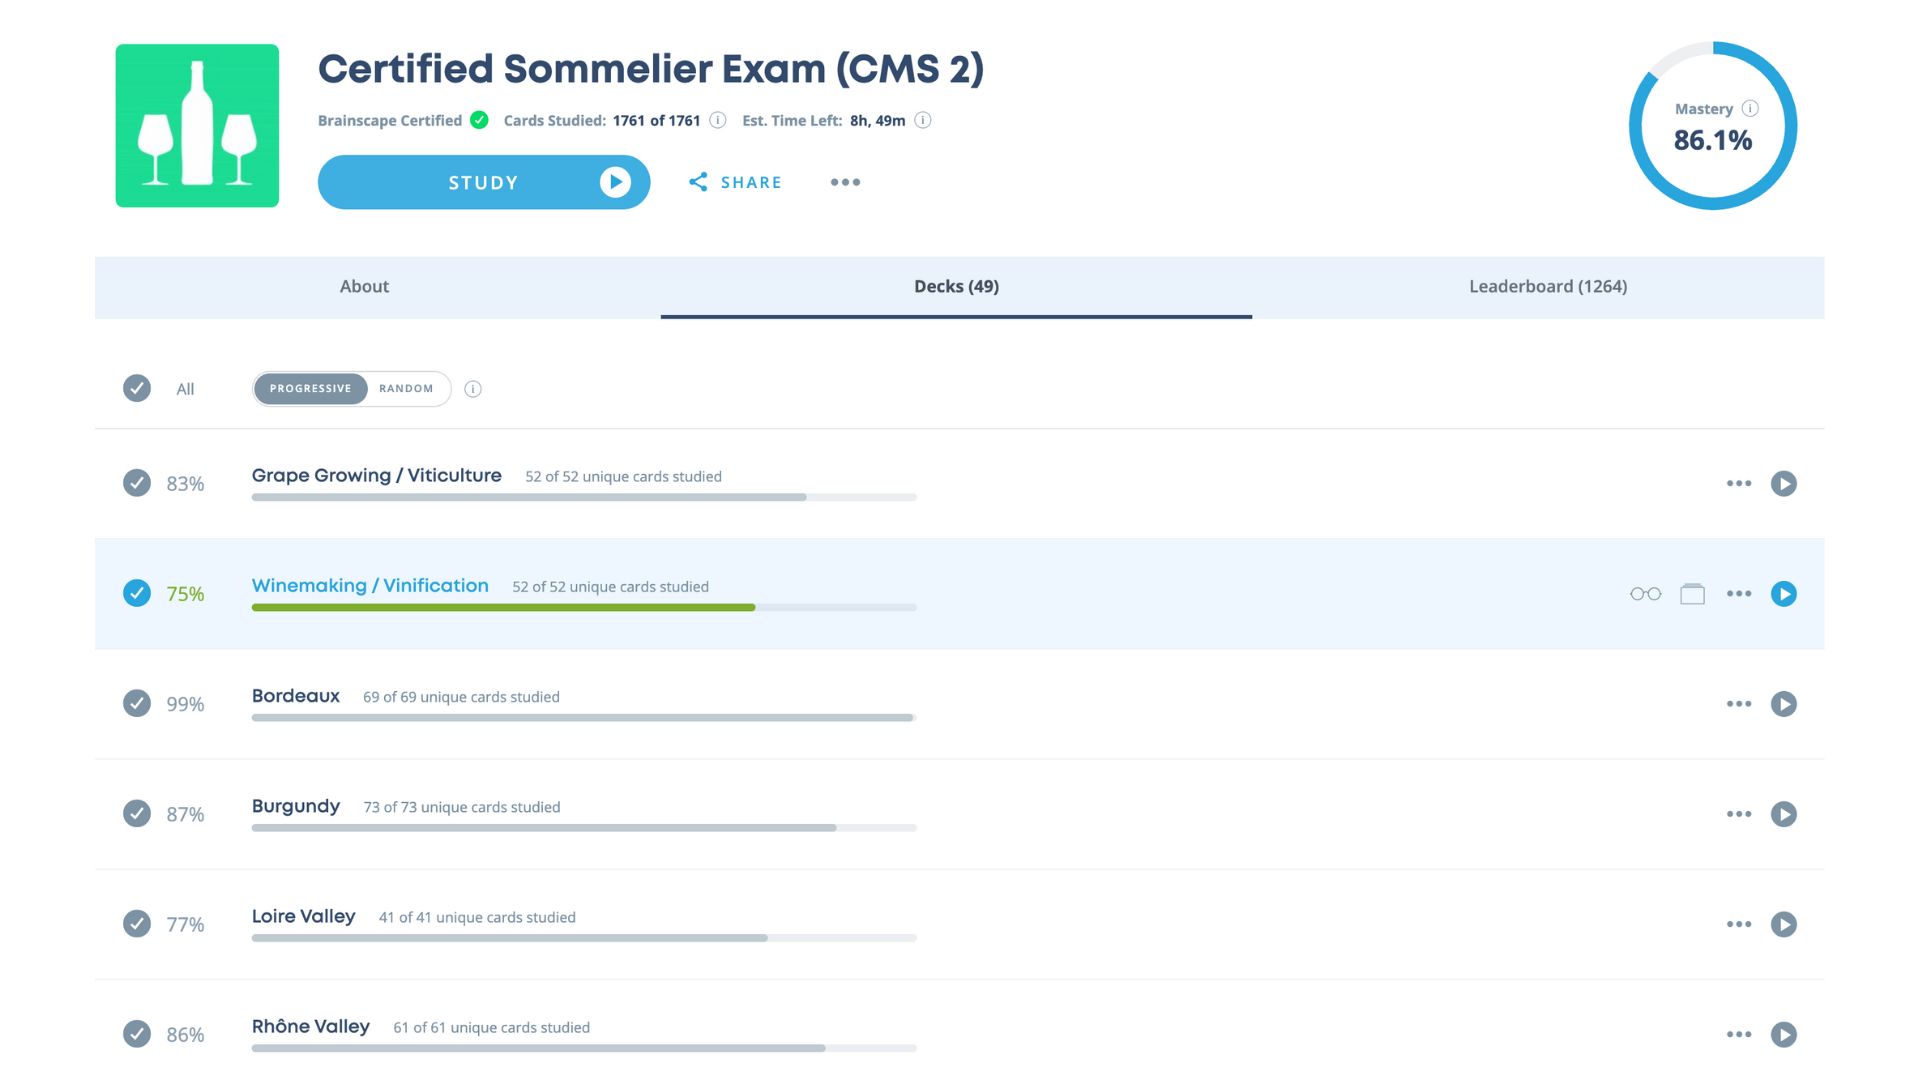The height and width of the screenshot is (1080, 1920).
Task: Click the Mastery info icon
Action: (1750, 108)
